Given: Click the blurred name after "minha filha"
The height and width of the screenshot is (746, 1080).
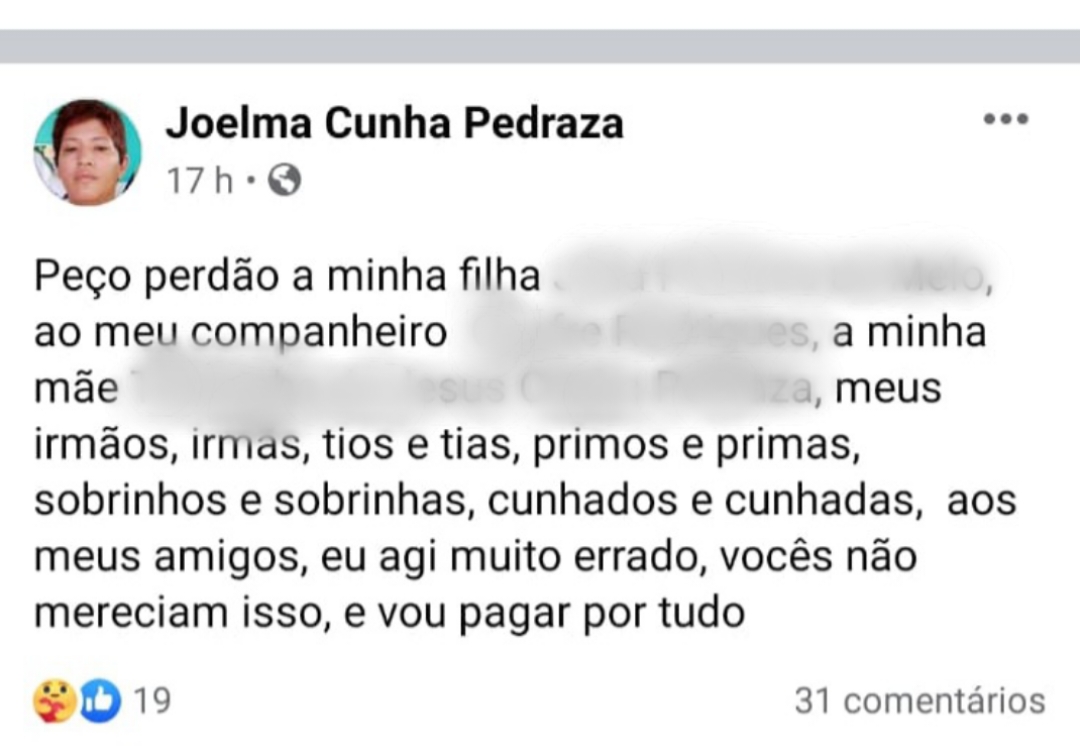Looking at the screenshot, I should [765, 277].
